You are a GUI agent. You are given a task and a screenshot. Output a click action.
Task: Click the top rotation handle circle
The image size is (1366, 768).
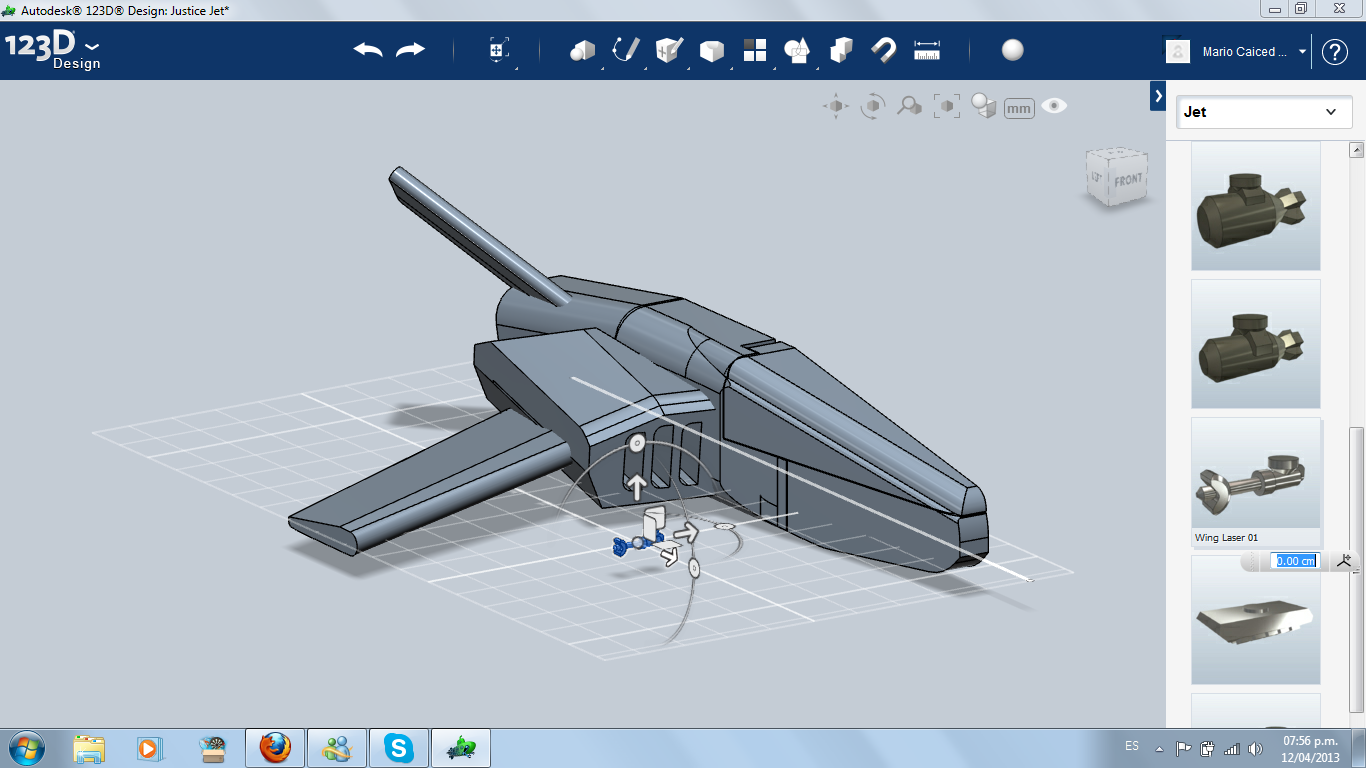pyautogui.click(x=635, y=442)
